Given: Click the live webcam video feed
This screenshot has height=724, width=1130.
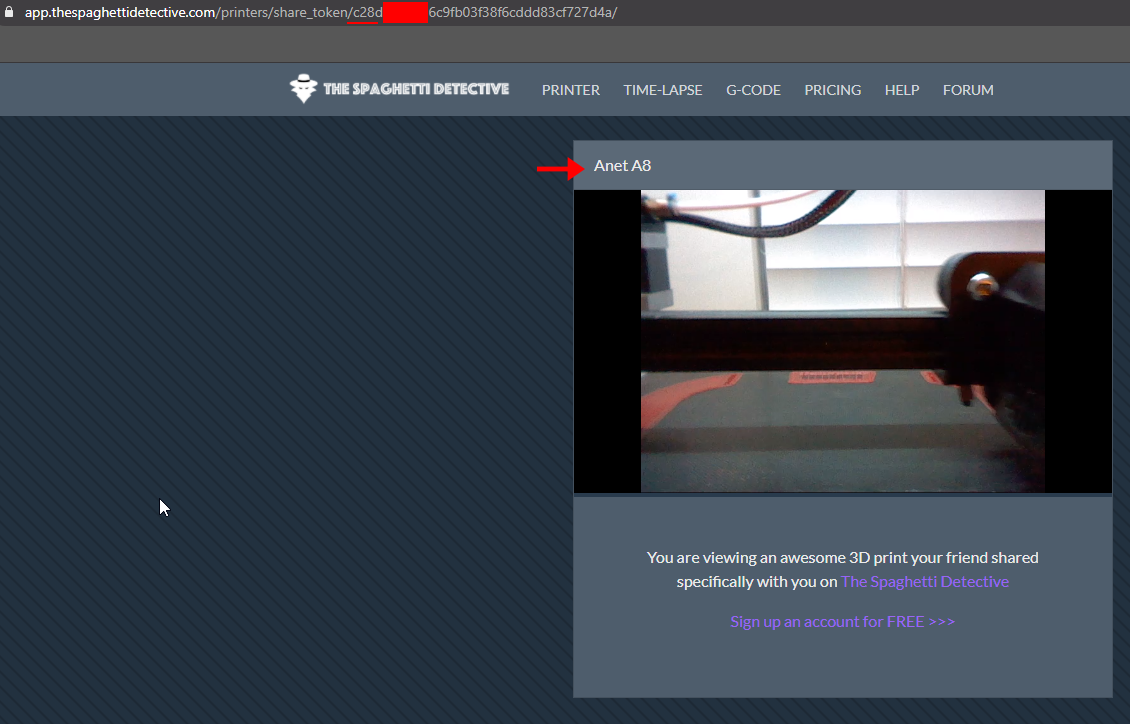Looking at the screenshot, I should [842, 340].
